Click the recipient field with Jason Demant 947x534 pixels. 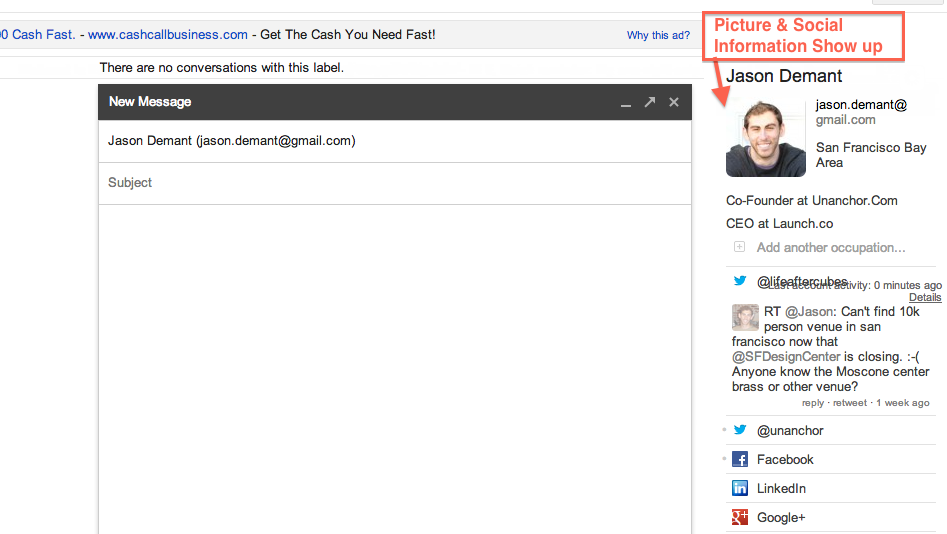click(395, 141)
